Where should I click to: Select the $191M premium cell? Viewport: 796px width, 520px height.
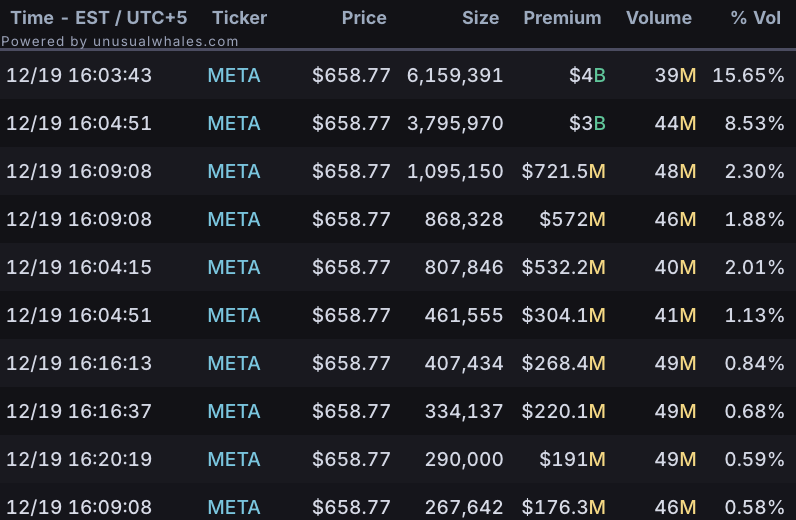tap(573, 459)
